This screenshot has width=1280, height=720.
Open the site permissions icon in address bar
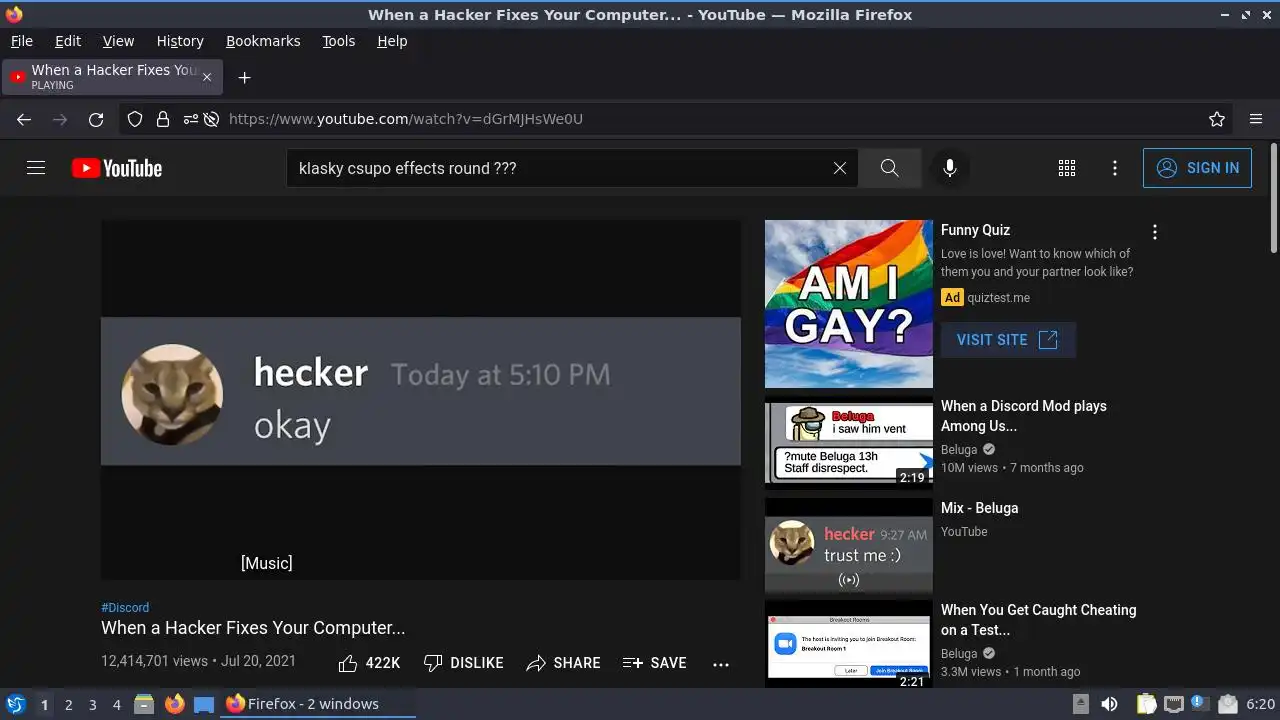coord(190,119)
